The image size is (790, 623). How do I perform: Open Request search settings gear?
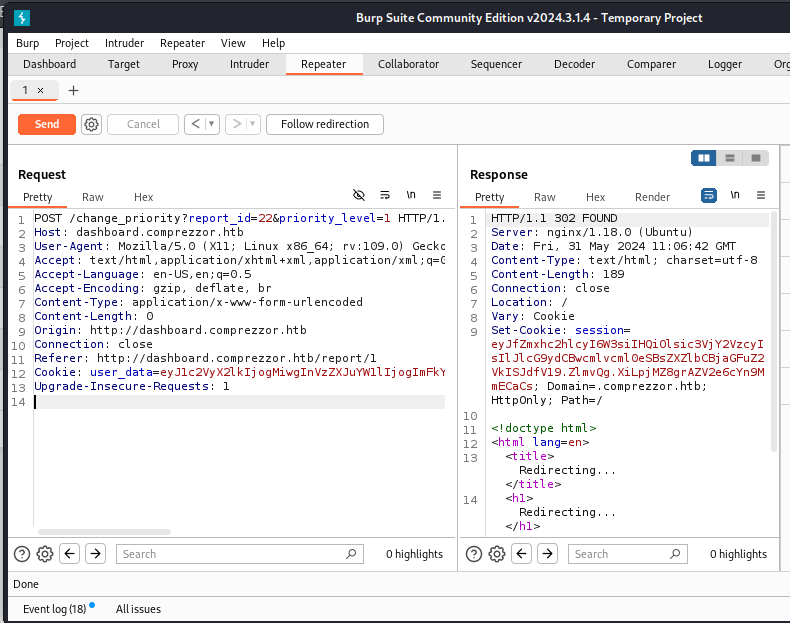click(x=45, y=554)
